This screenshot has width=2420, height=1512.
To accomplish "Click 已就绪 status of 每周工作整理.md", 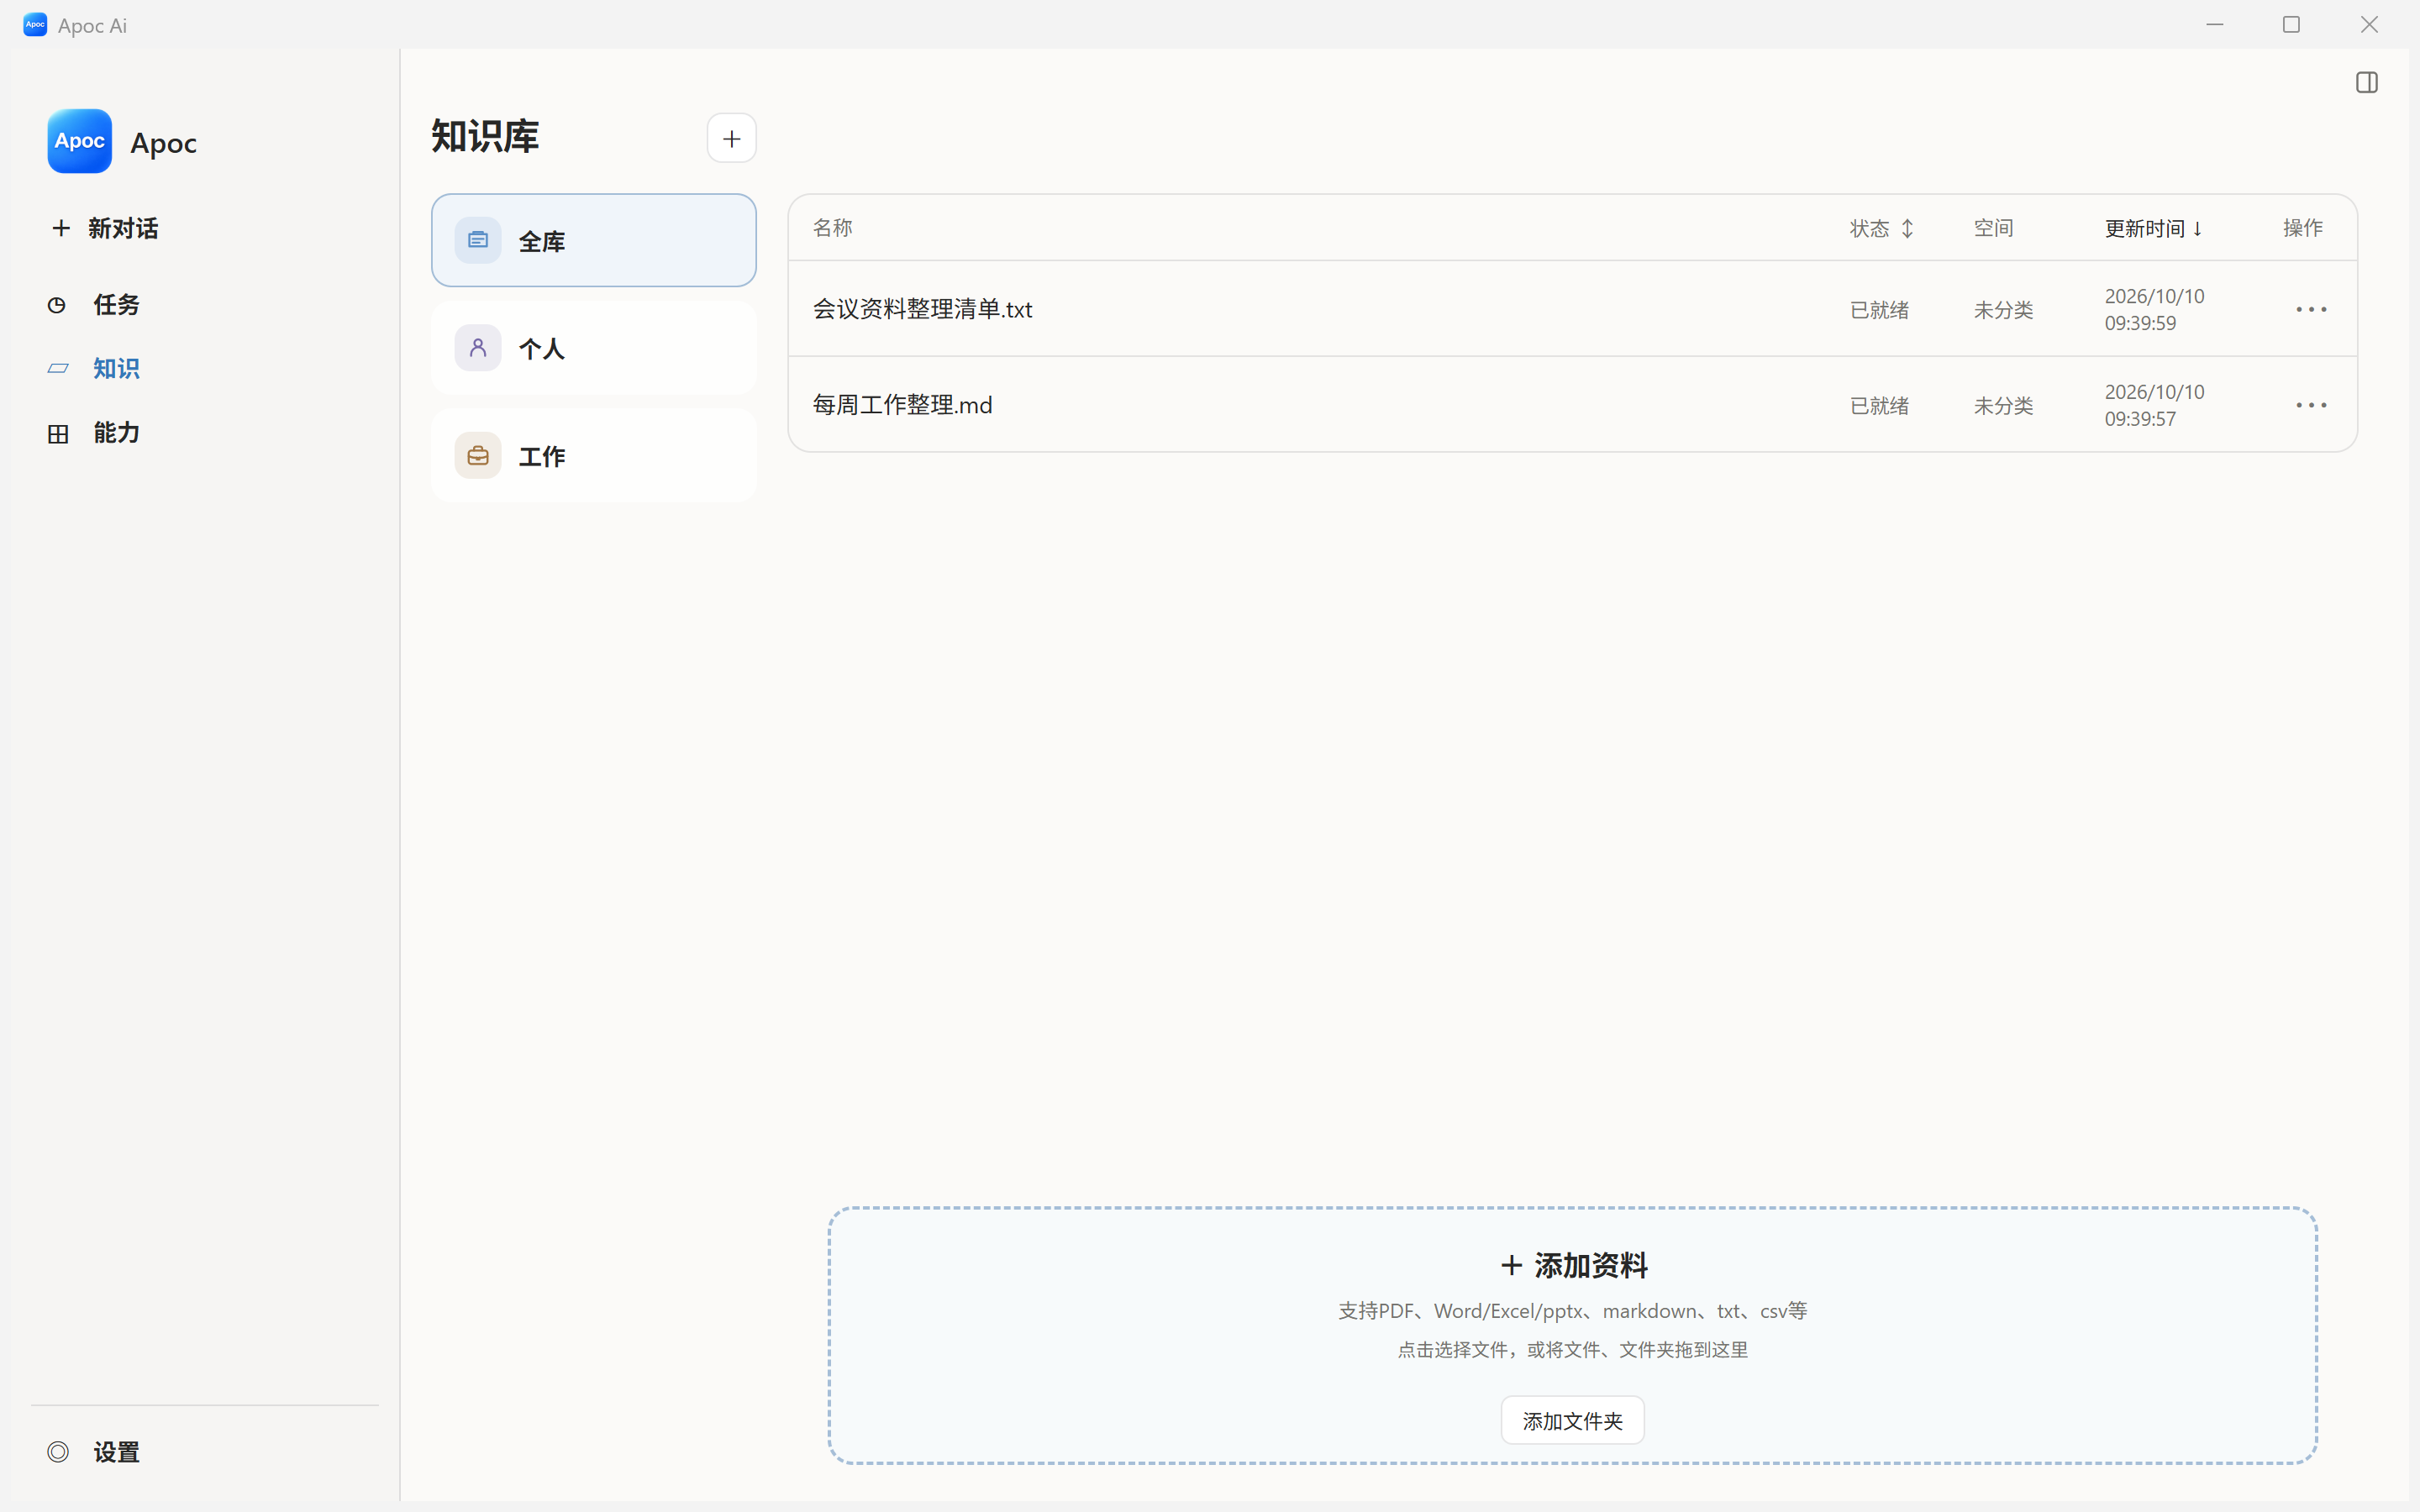I will [x=1879, y=406].
